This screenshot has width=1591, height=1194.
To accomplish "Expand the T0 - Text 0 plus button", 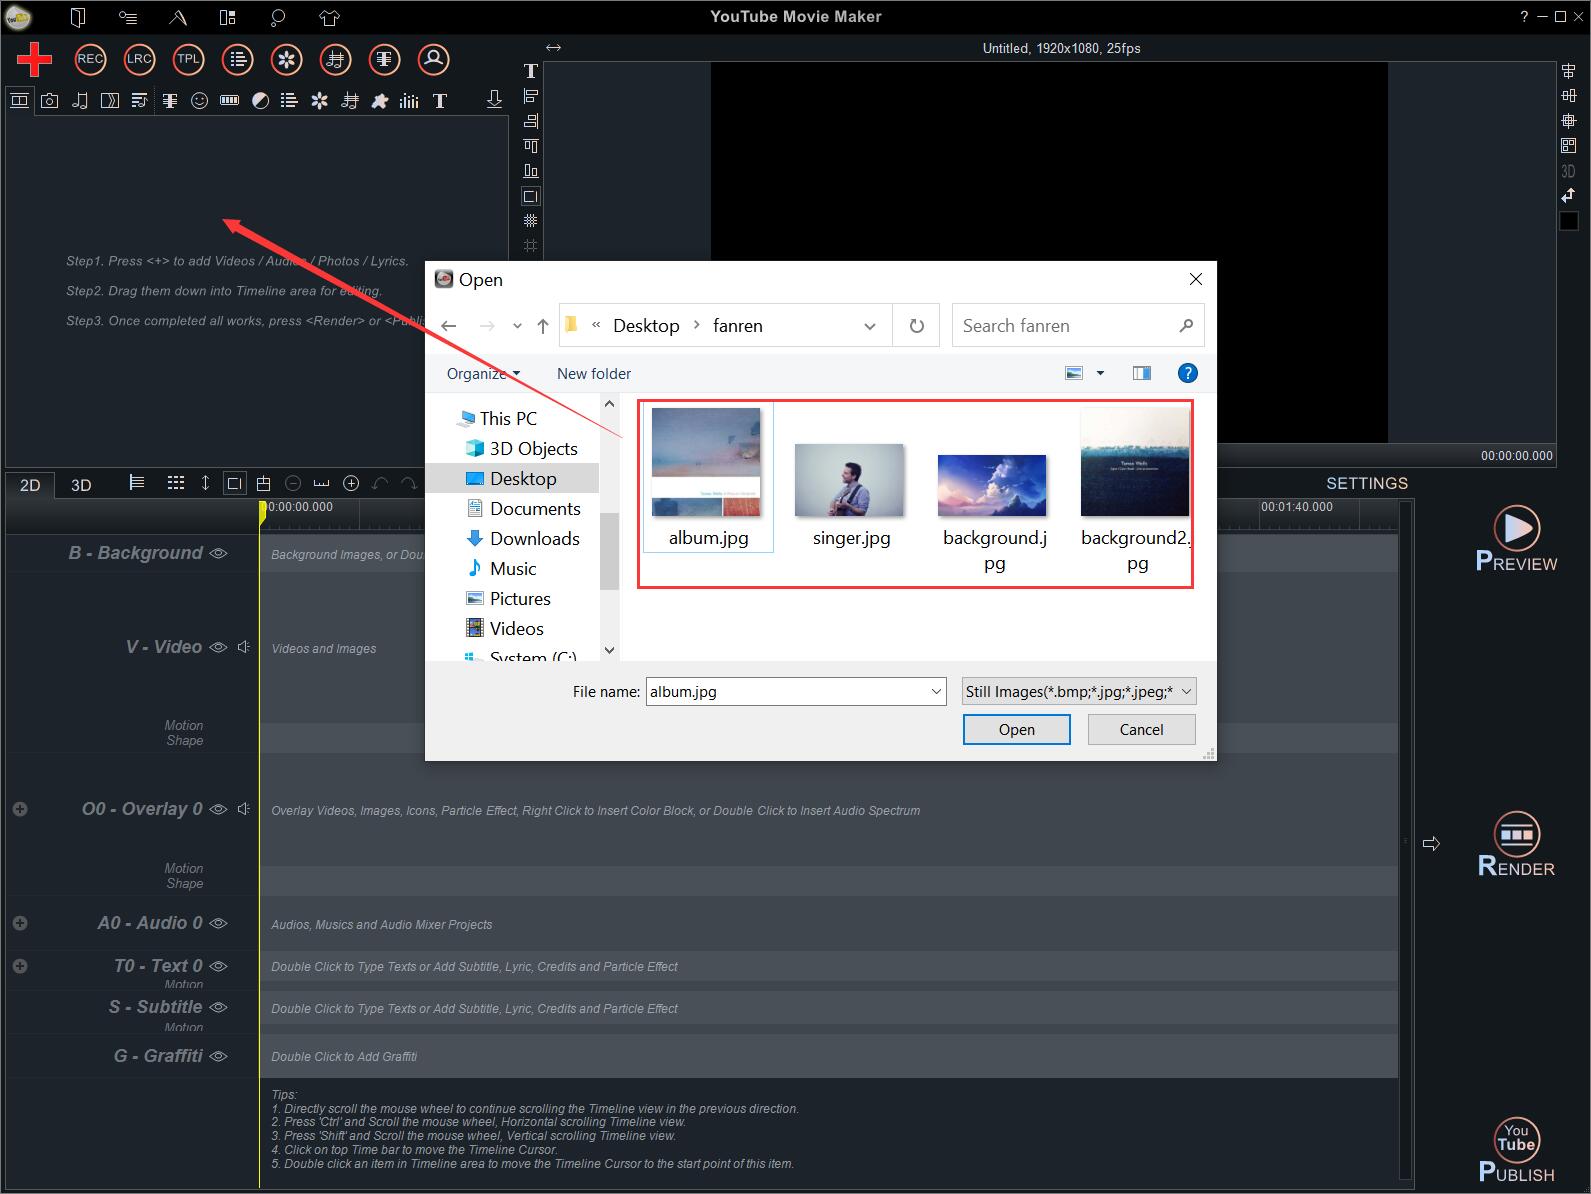I will click(x=20, y=966).
